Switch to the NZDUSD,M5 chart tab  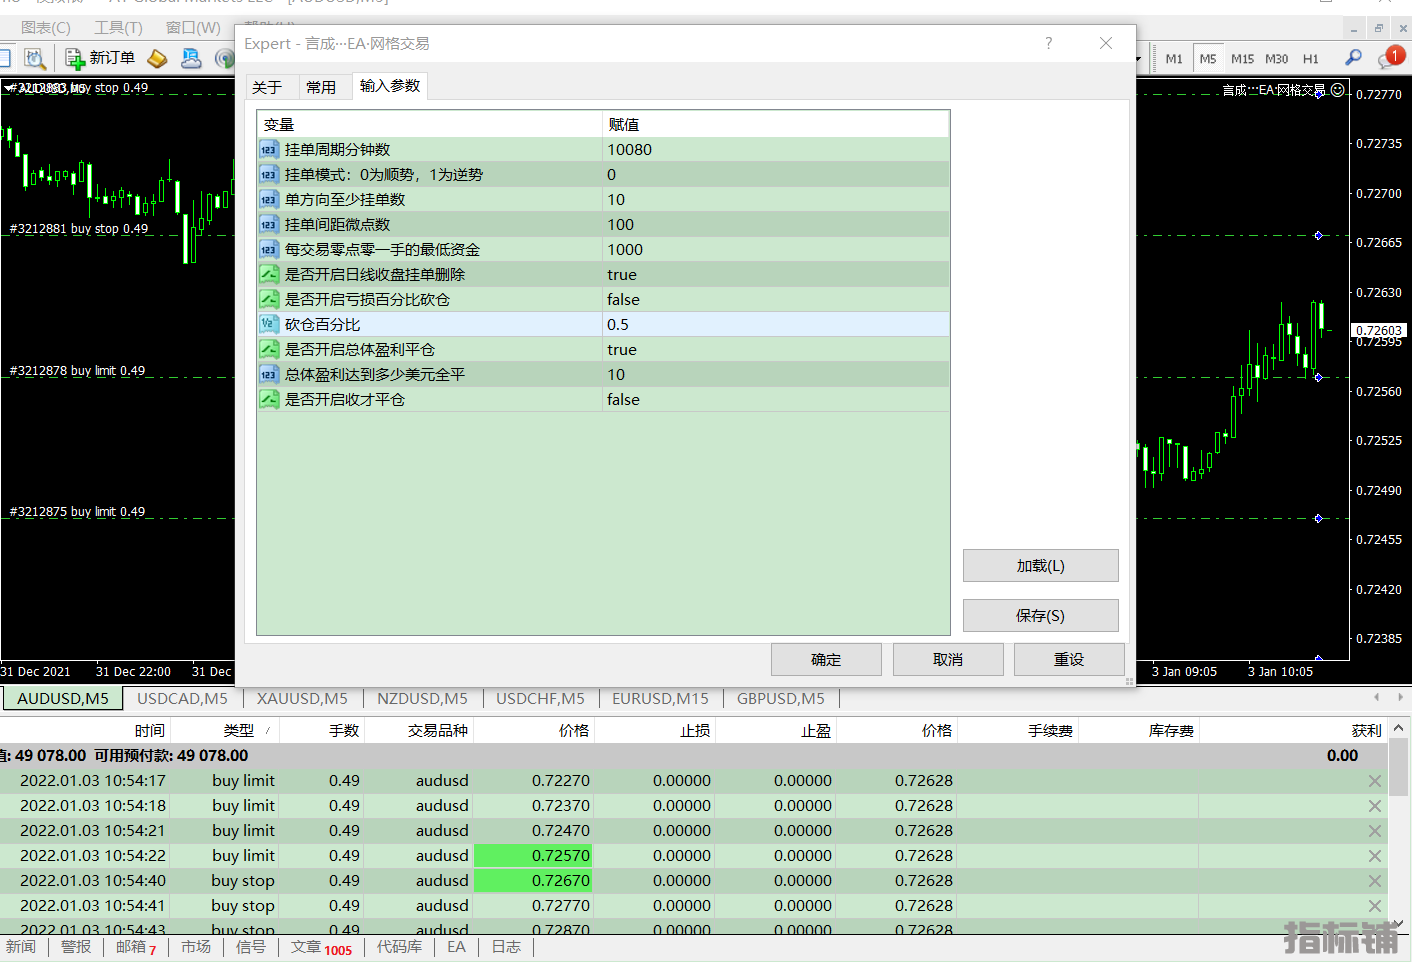click(x=422, y=698)
